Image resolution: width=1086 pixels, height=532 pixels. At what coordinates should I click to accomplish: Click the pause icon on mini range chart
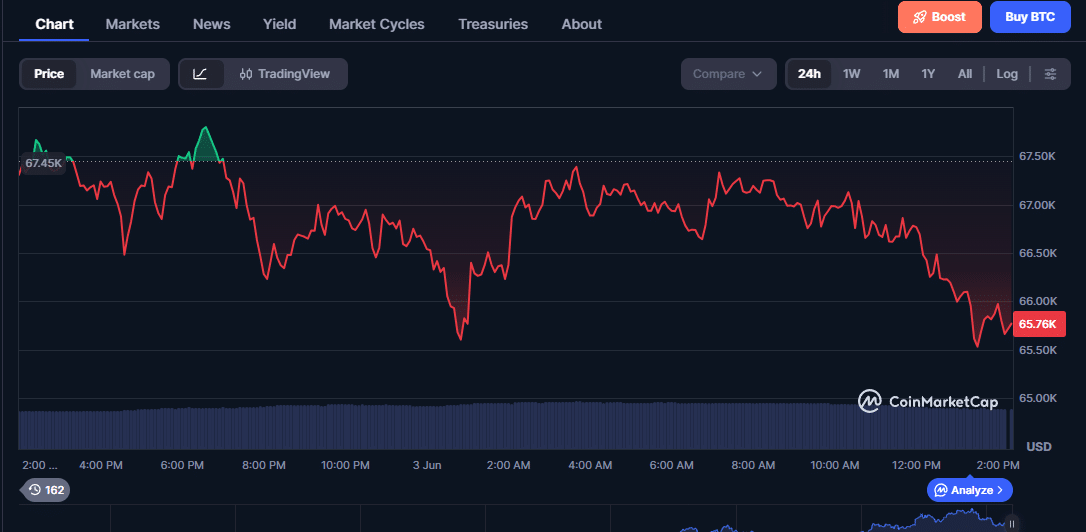[x=1012, y=524]
